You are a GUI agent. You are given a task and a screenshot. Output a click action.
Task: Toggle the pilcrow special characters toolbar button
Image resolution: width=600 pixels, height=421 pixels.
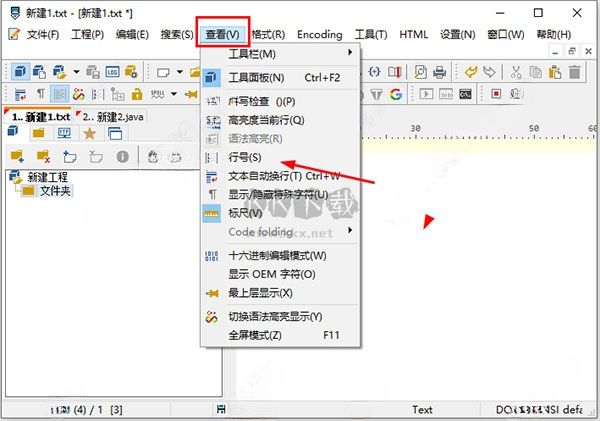pyautogui.click(x=40, y=94)
